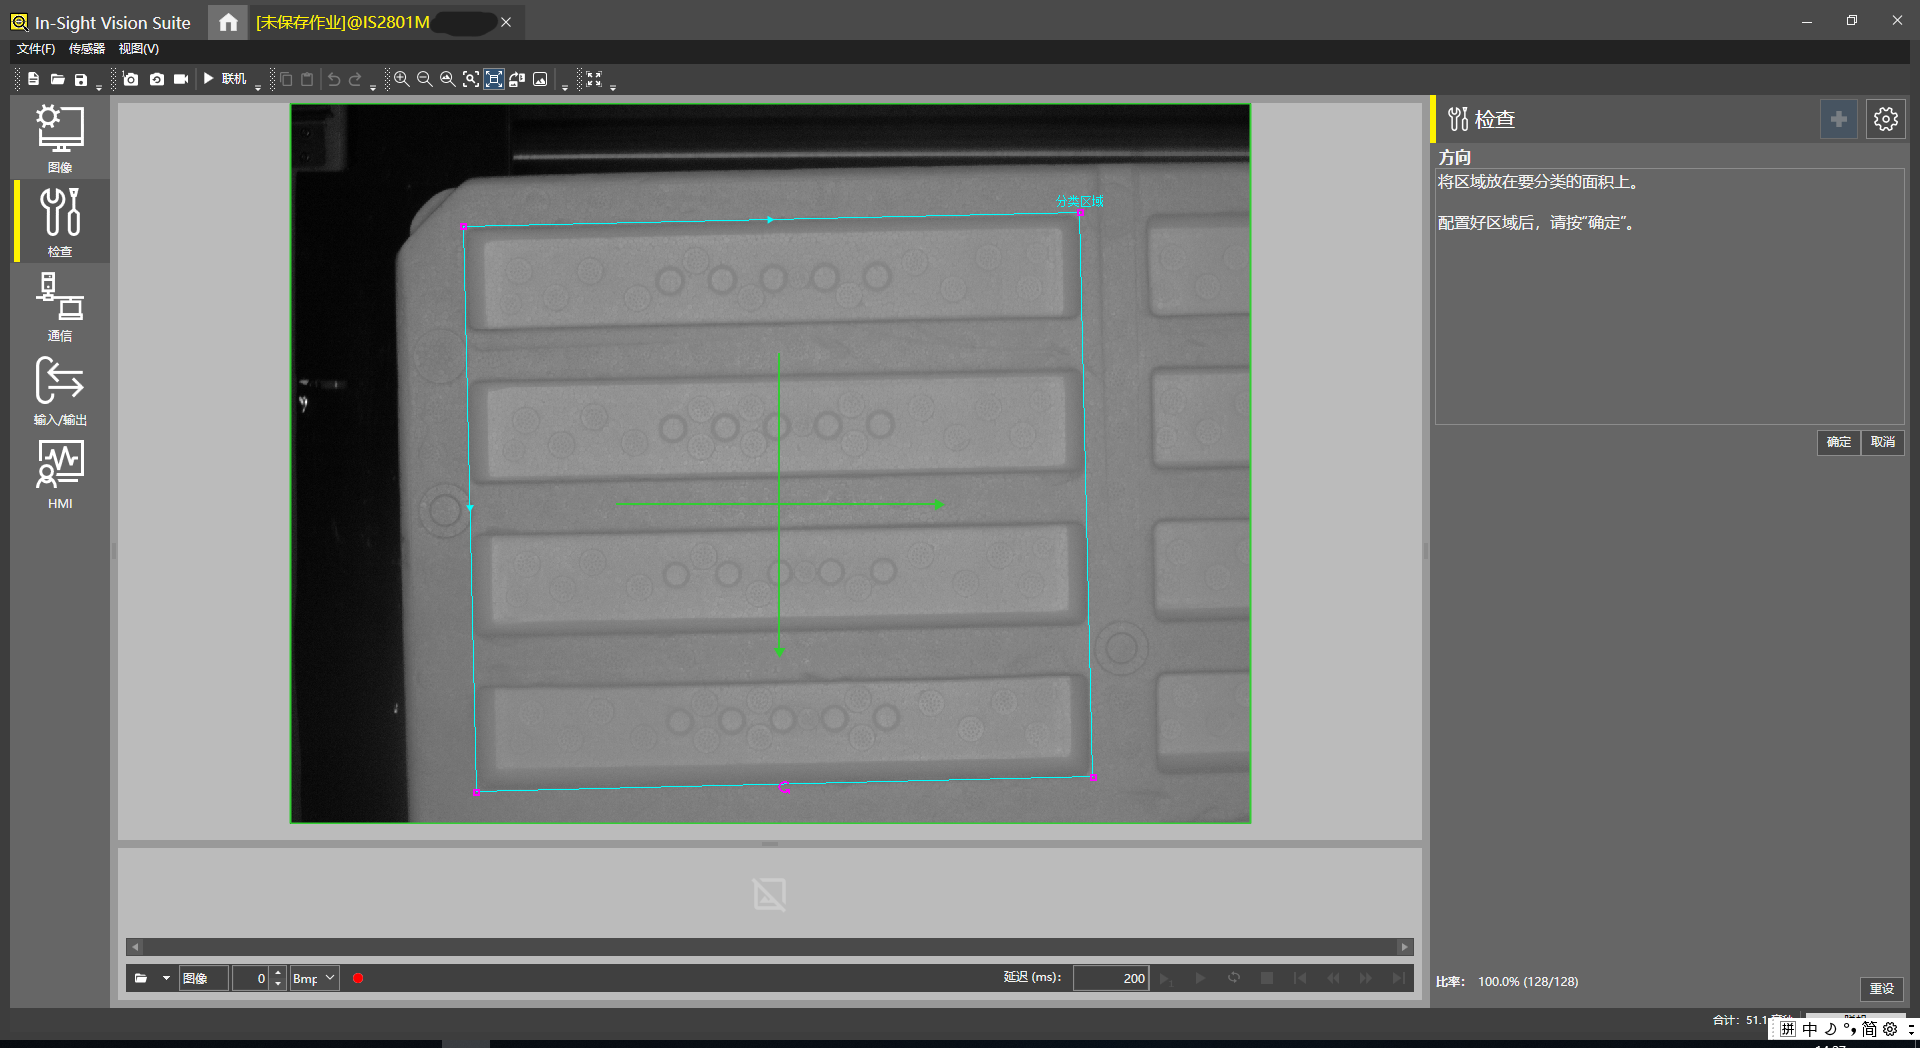The image size is (1920, 1048).
Task: Open the 输入/输出 sidebar step
Action: (60, 390)
